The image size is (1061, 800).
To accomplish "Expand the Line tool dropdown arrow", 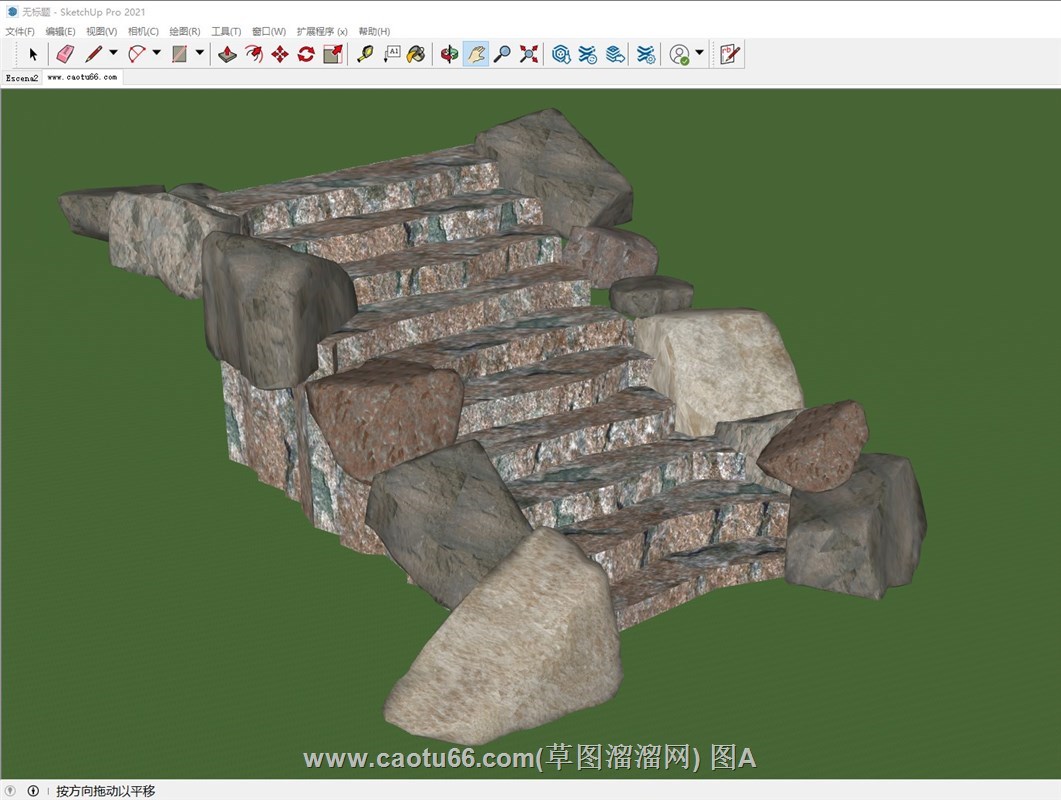I will click(113, 54).
